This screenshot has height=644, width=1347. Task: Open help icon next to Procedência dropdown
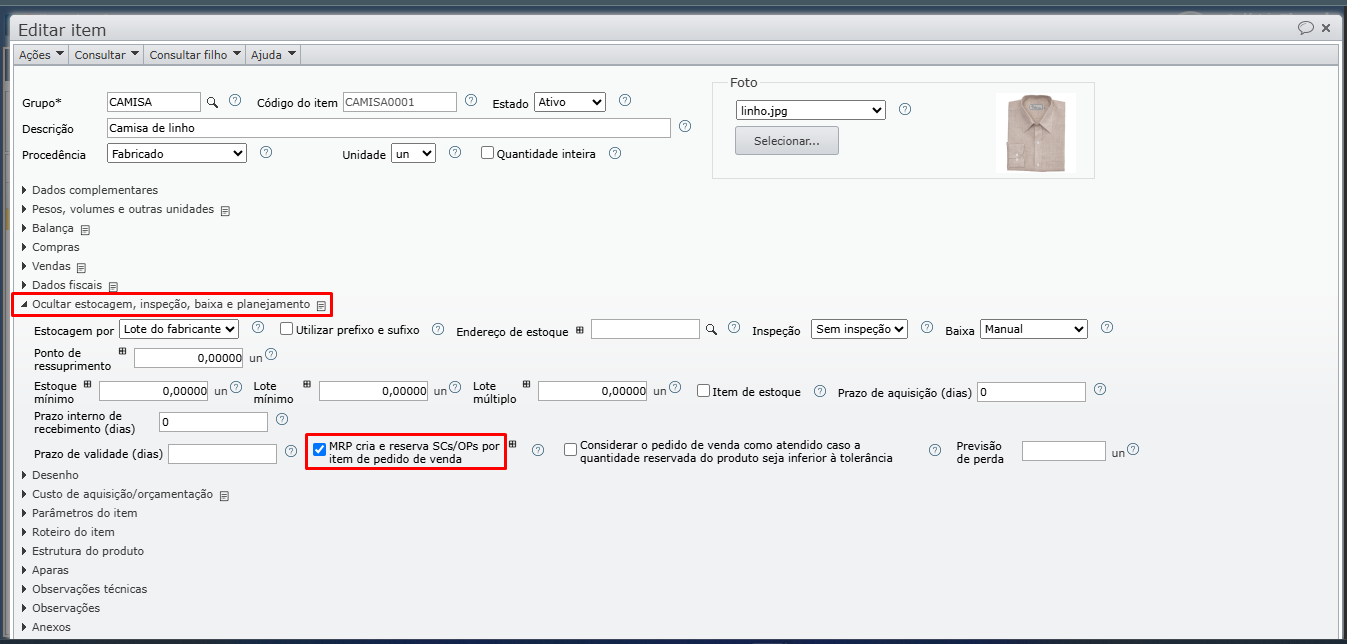click(266, 152)
